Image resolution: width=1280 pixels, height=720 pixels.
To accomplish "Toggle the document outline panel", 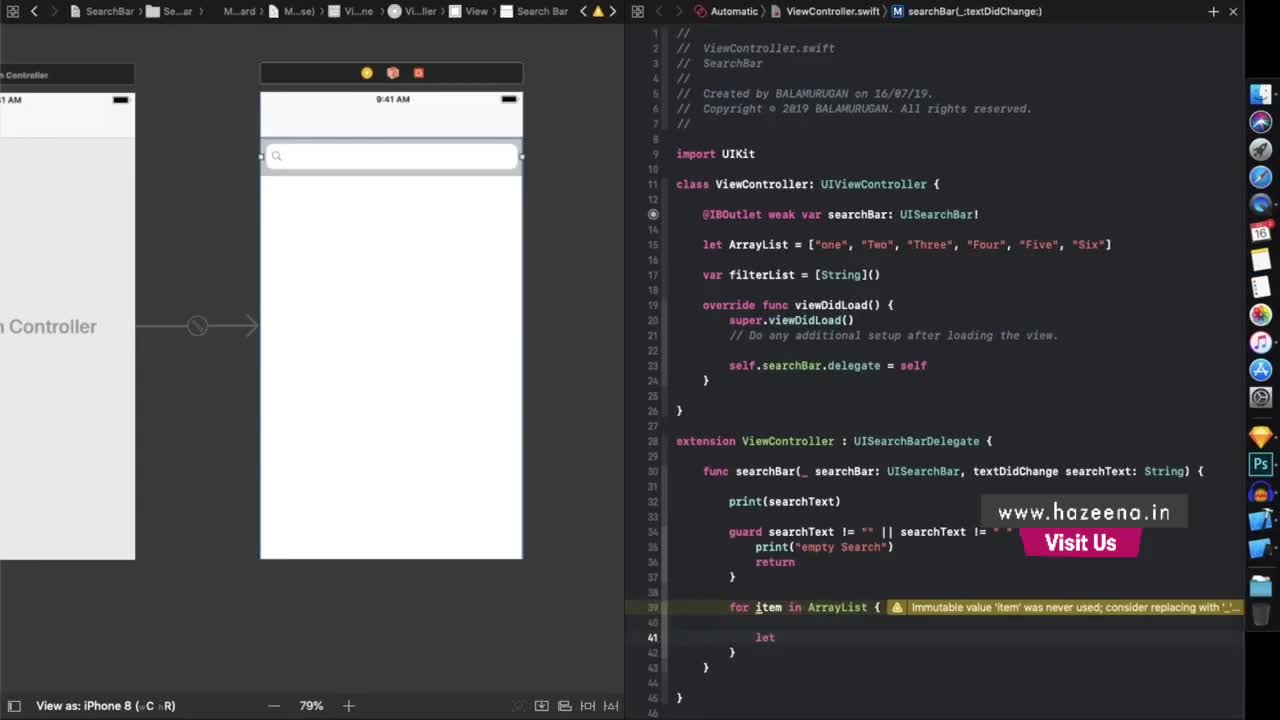I will pos(13,705).
